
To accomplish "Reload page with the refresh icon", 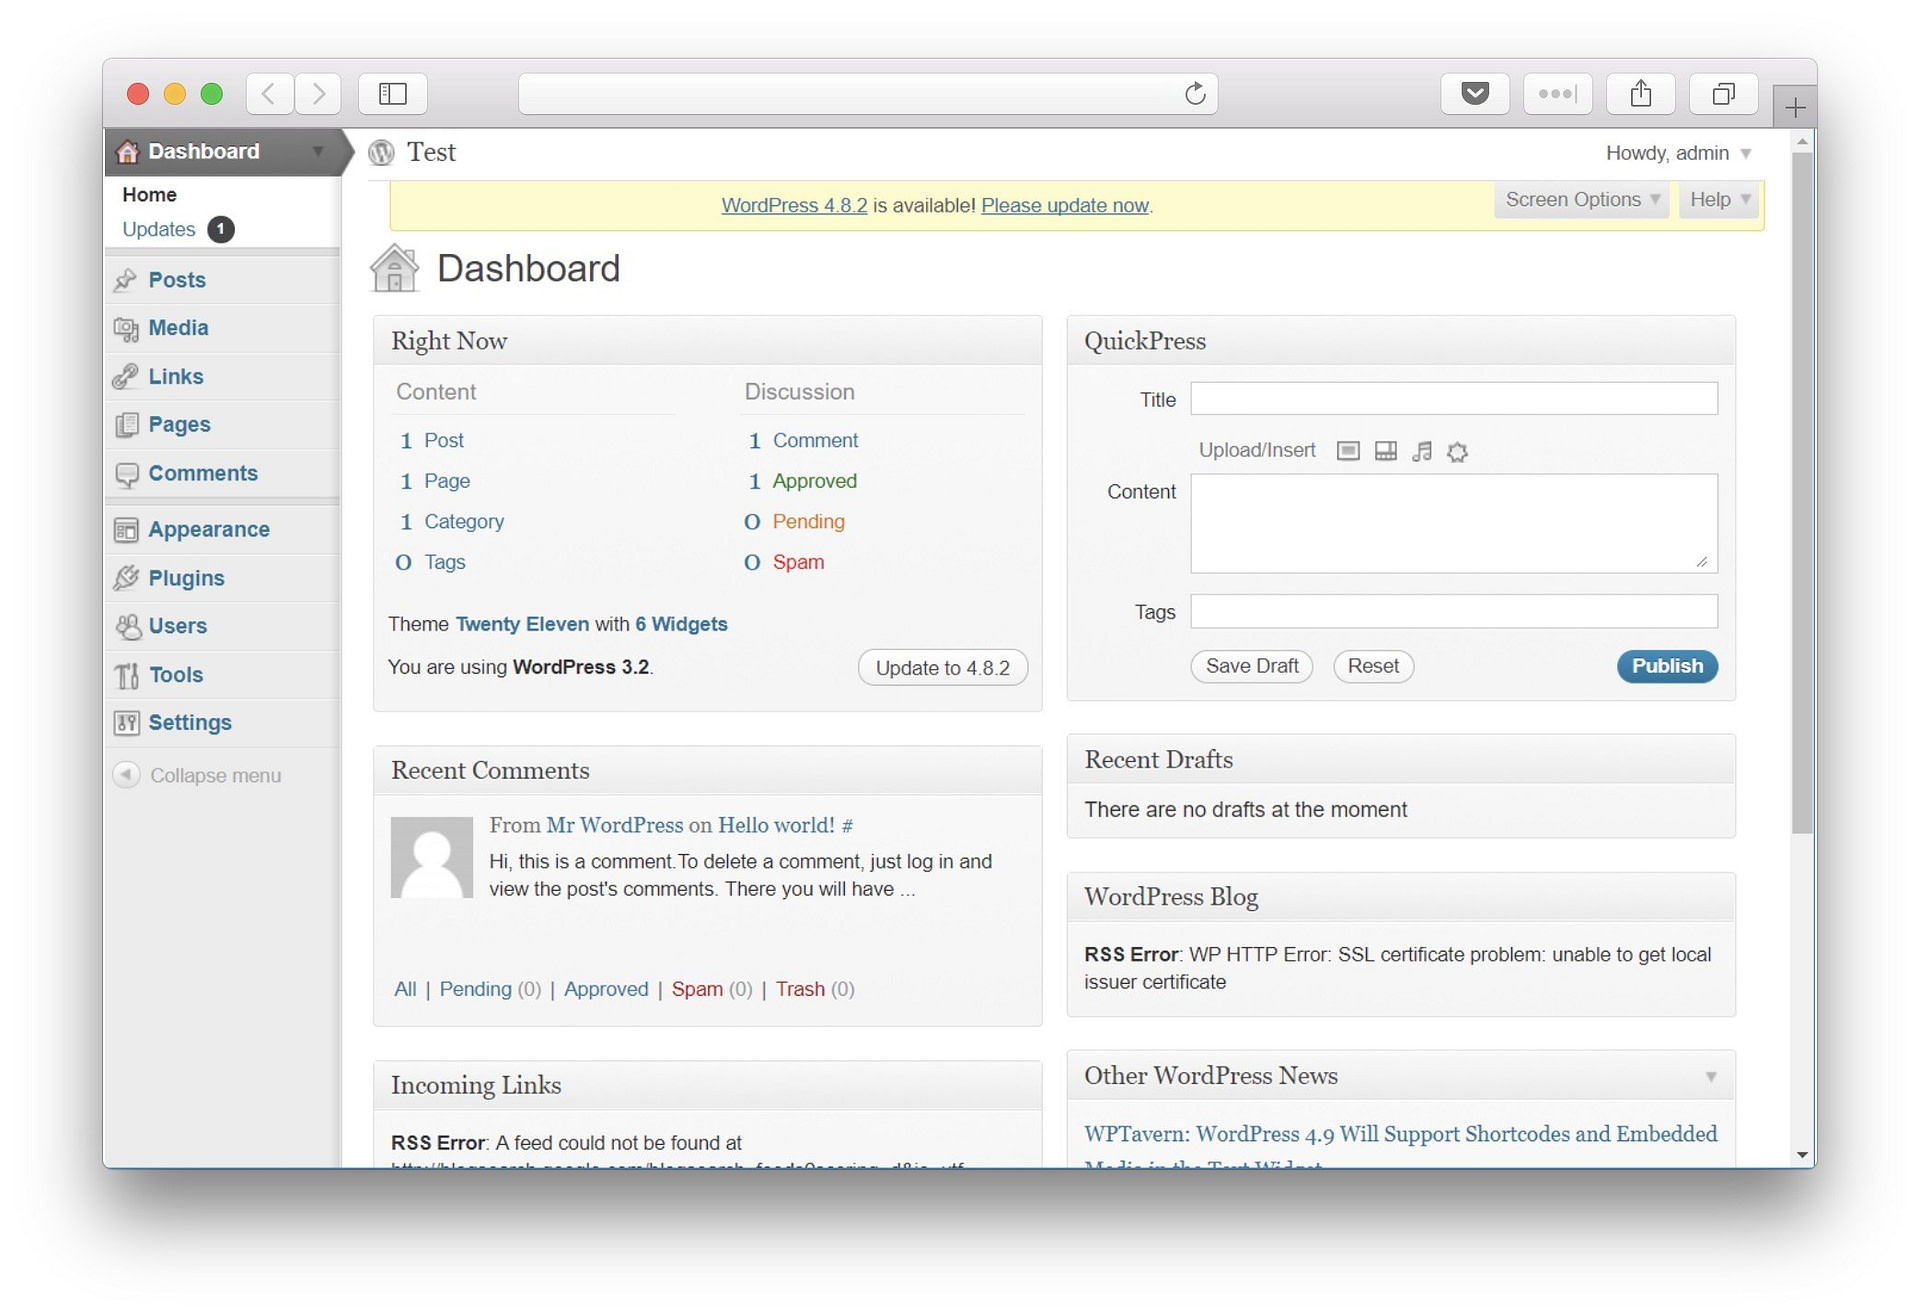I will [1195, 94].
